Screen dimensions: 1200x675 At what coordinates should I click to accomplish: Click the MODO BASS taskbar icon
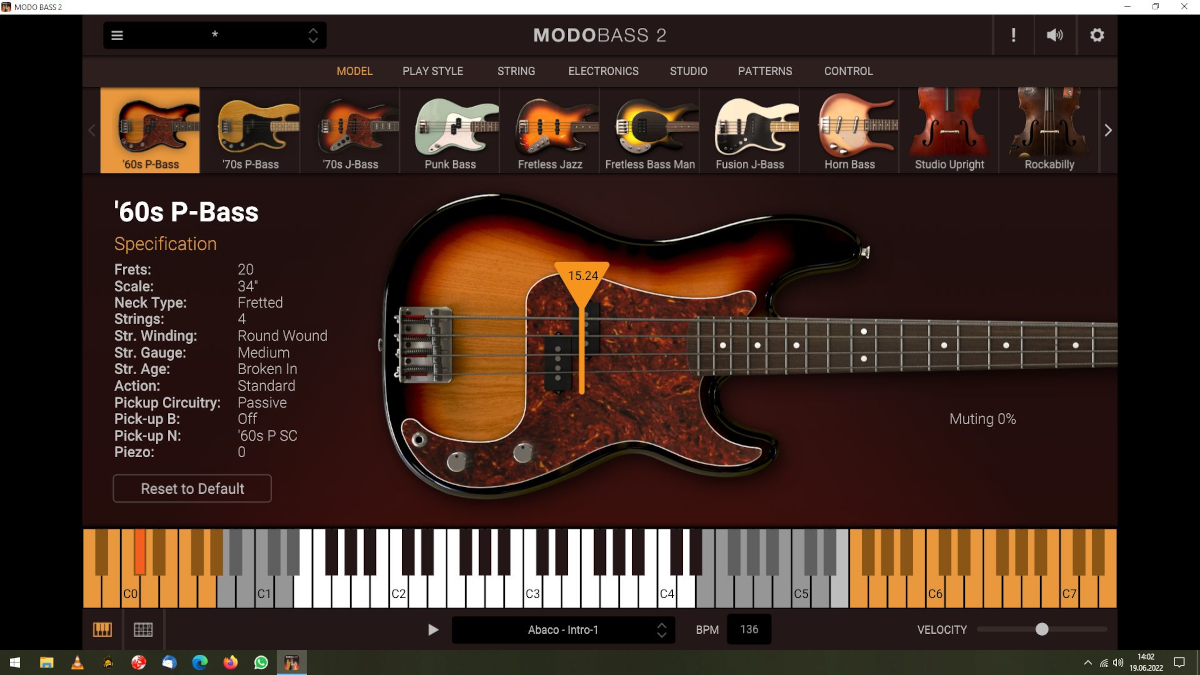[x=292, y=662]
